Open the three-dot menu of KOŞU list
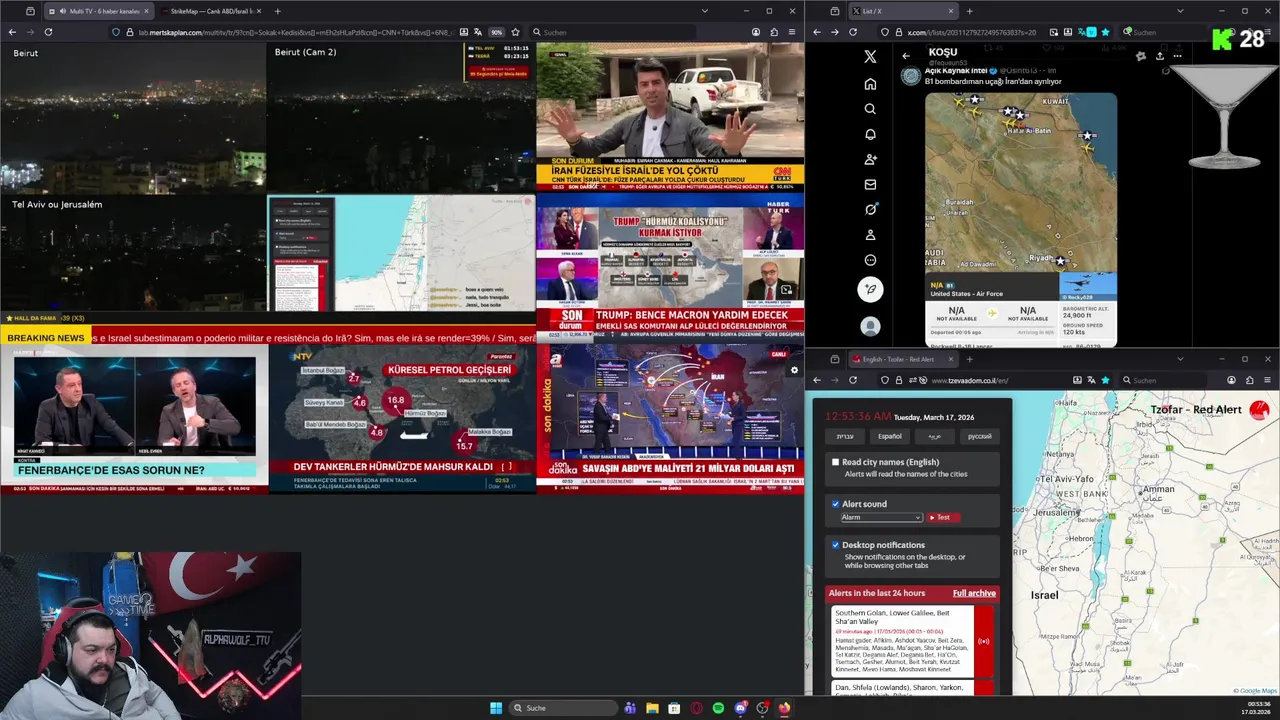The image size is (1280, 720). tap(1178, 56)
